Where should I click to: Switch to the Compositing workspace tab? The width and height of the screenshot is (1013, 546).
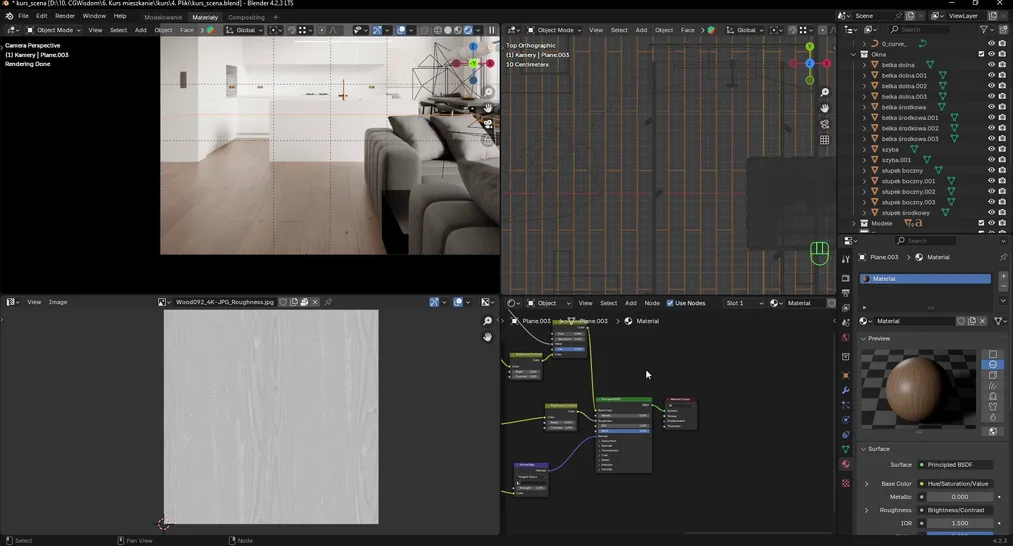[x=246, y=17]
